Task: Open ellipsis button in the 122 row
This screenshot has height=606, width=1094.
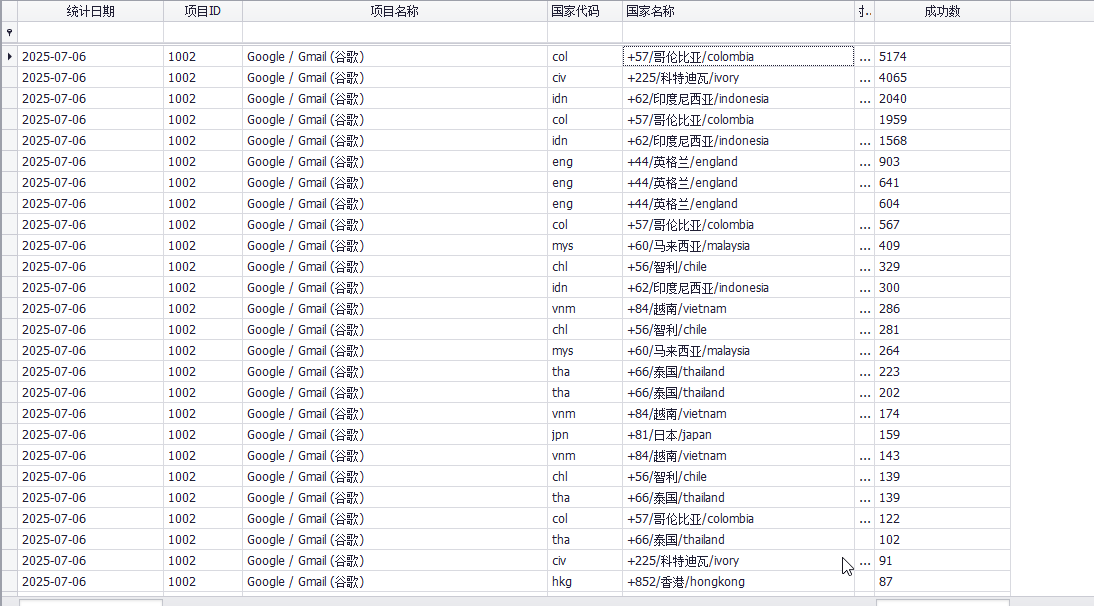Action: [864, 519]
